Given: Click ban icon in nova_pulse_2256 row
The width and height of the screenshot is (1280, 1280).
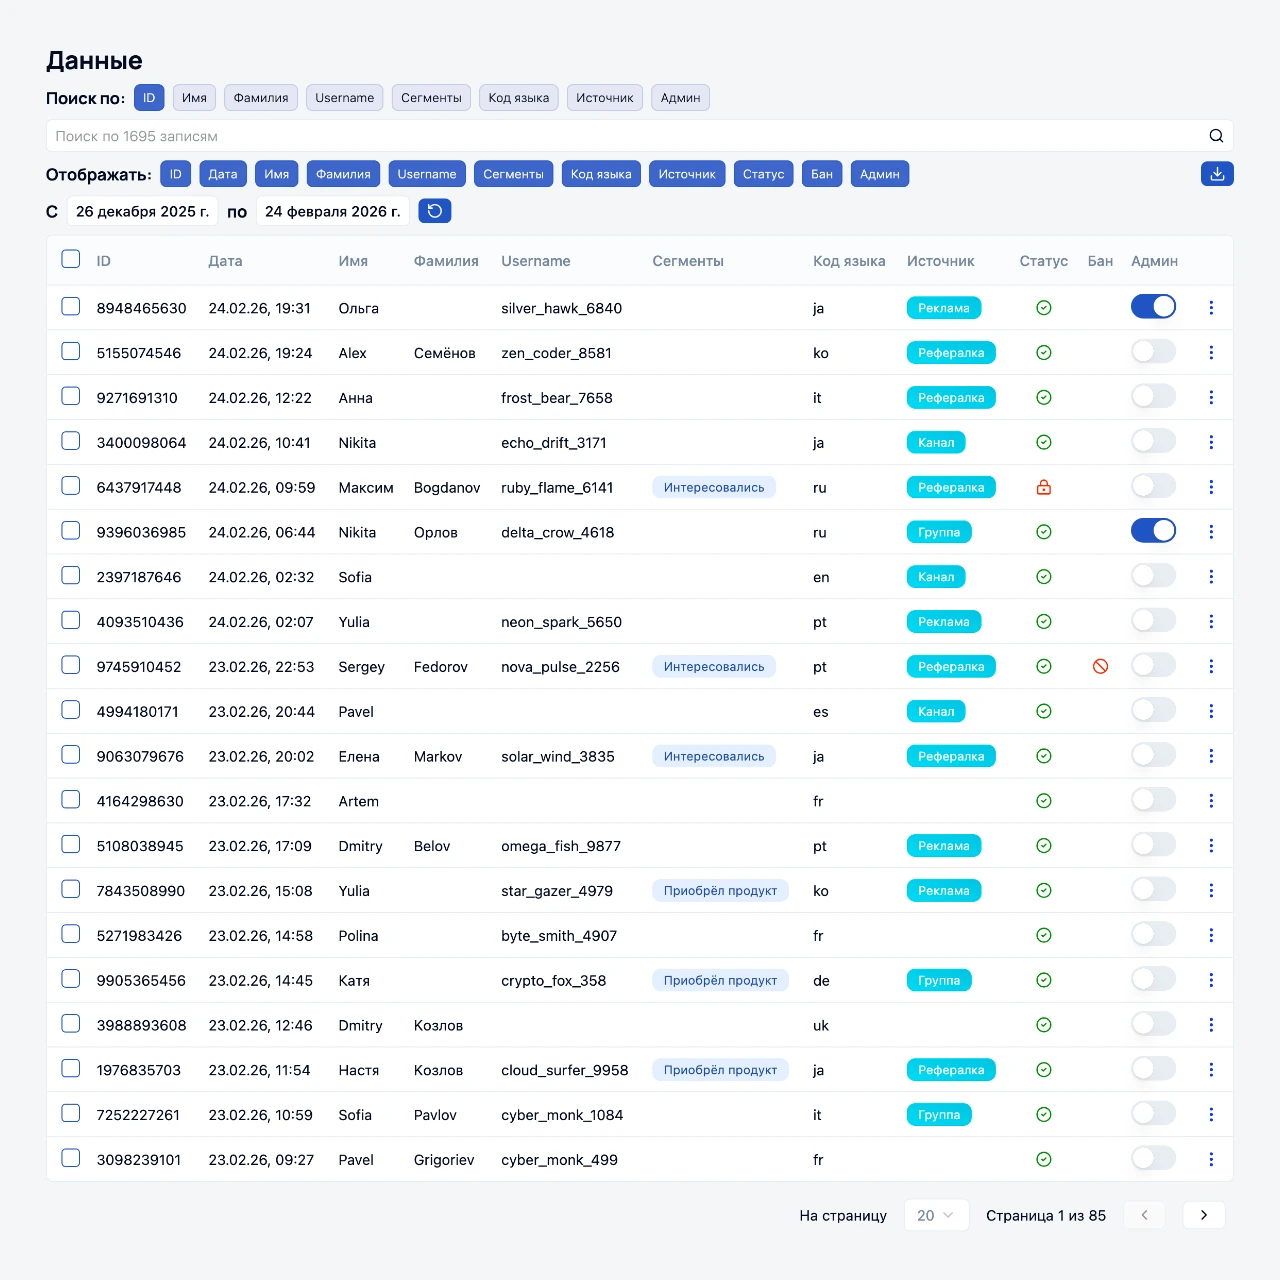Looking at the screenshot, I should coord(1100,667).
